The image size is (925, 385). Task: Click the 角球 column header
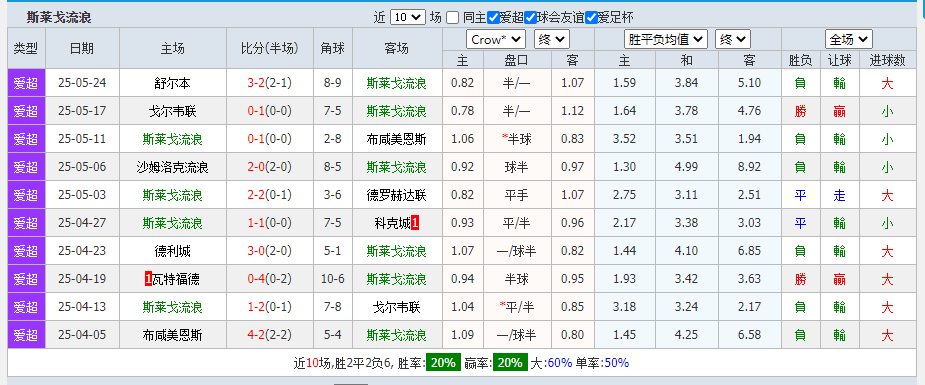click(333, 48)
